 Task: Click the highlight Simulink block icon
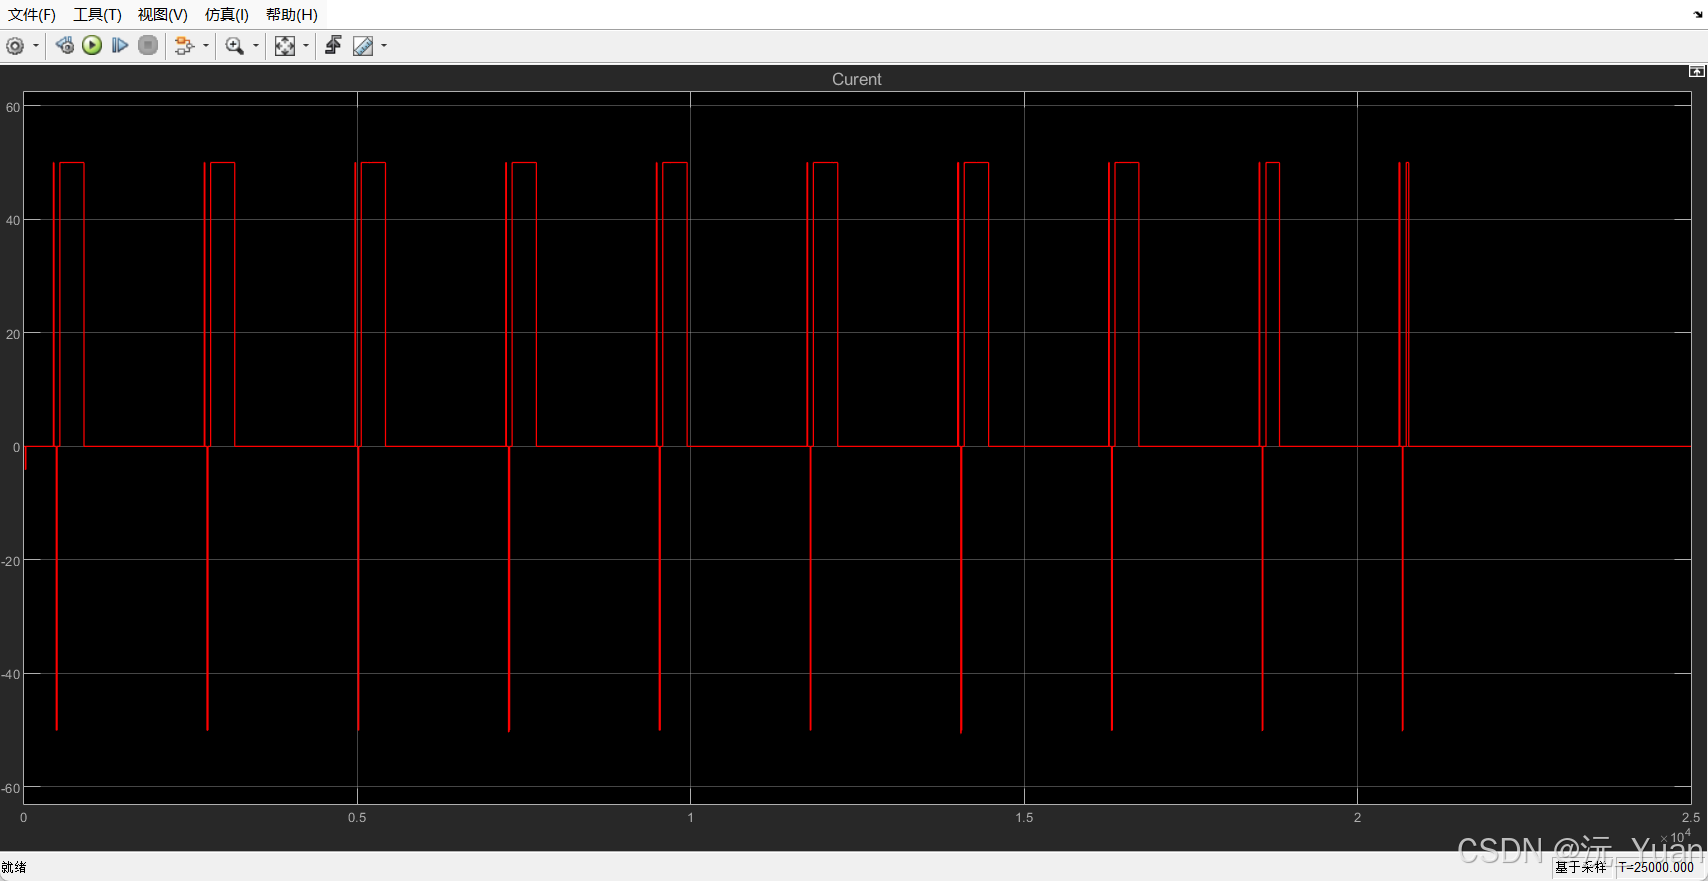click(x=184, y=46)
